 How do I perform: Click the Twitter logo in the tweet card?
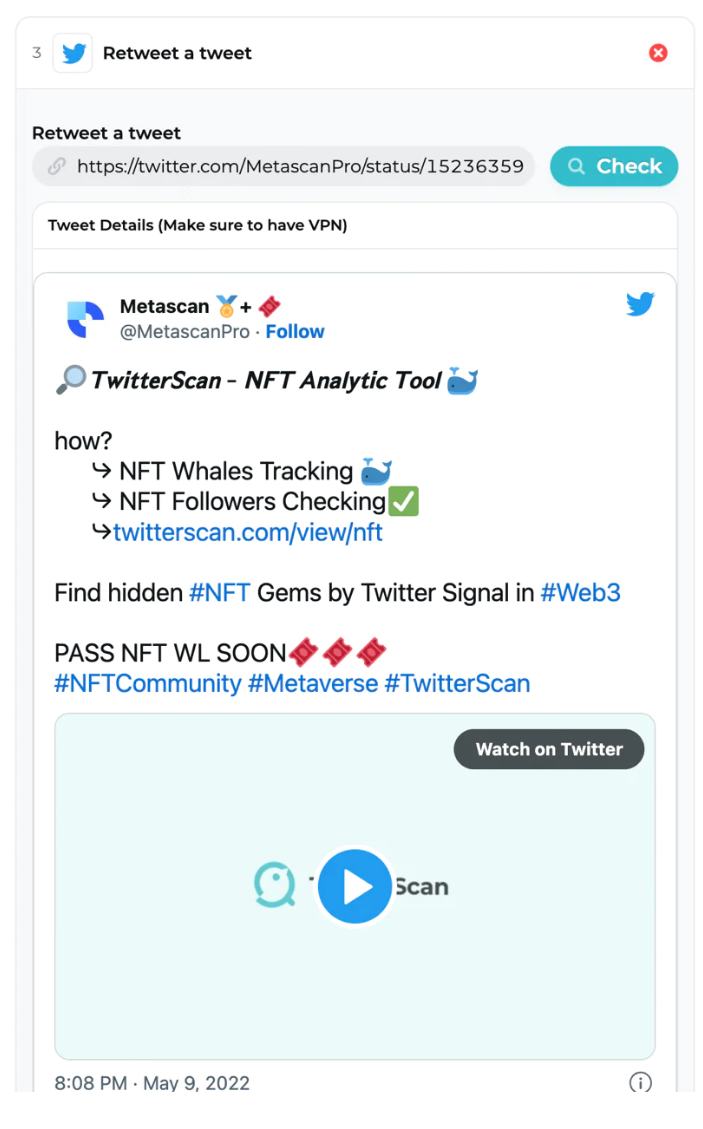640,304
